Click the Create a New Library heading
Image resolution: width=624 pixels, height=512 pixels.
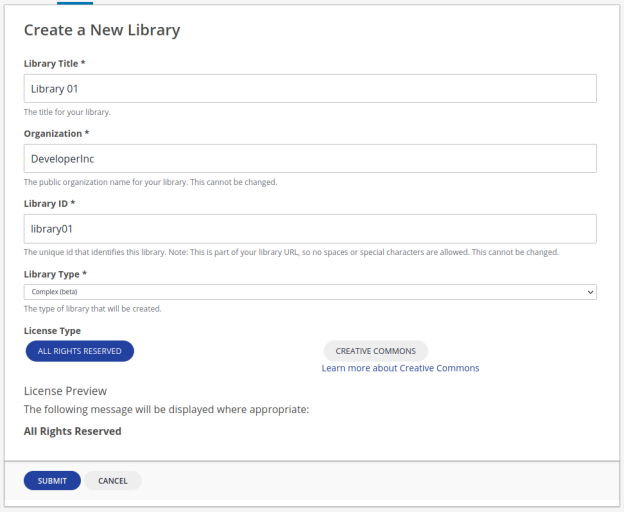(102, 30)
